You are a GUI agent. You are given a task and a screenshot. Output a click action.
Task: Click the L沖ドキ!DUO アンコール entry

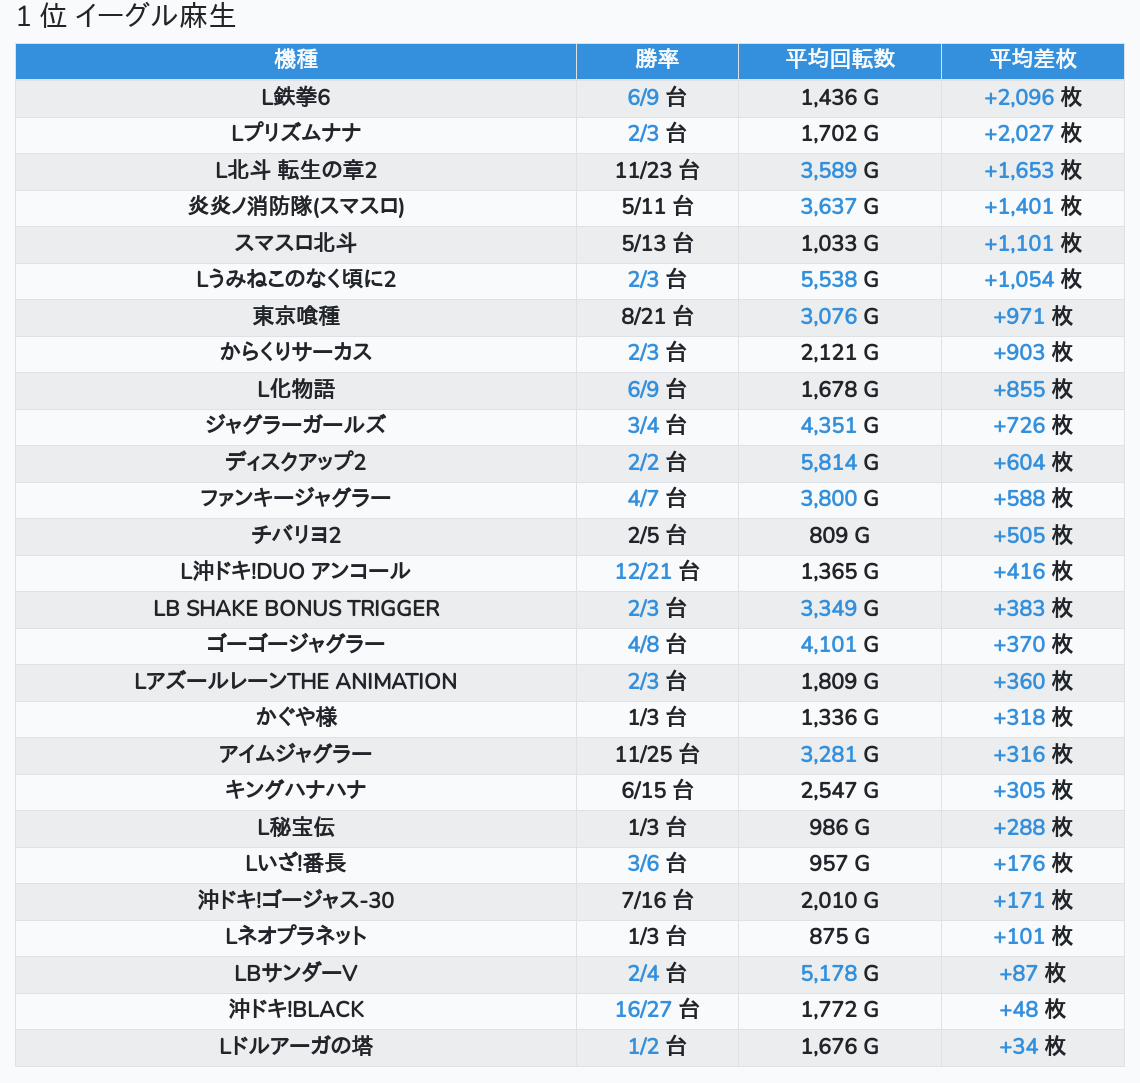tap(296, 571)
